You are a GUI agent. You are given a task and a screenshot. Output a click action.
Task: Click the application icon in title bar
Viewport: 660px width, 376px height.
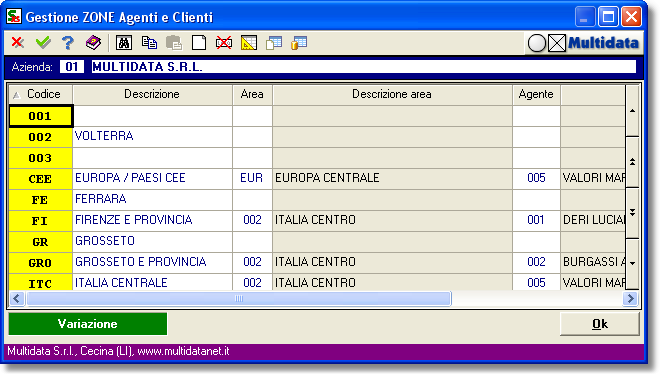point(13,16)
